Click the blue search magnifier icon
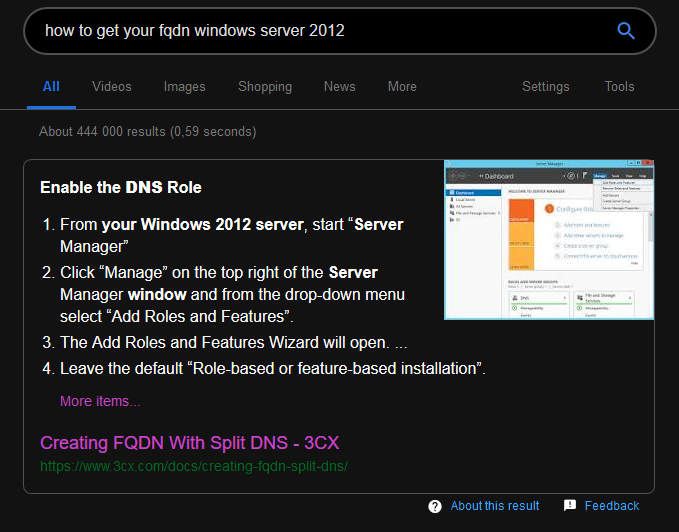The width and height of the screenshot is (679, 532). tap(626, 31)
